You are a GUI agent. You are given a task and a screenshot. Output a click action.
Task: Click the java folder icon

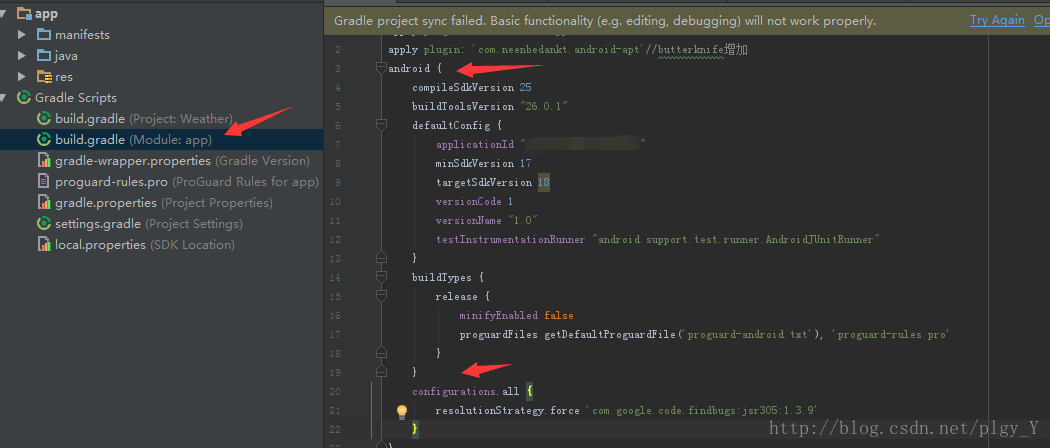(44, 55)
